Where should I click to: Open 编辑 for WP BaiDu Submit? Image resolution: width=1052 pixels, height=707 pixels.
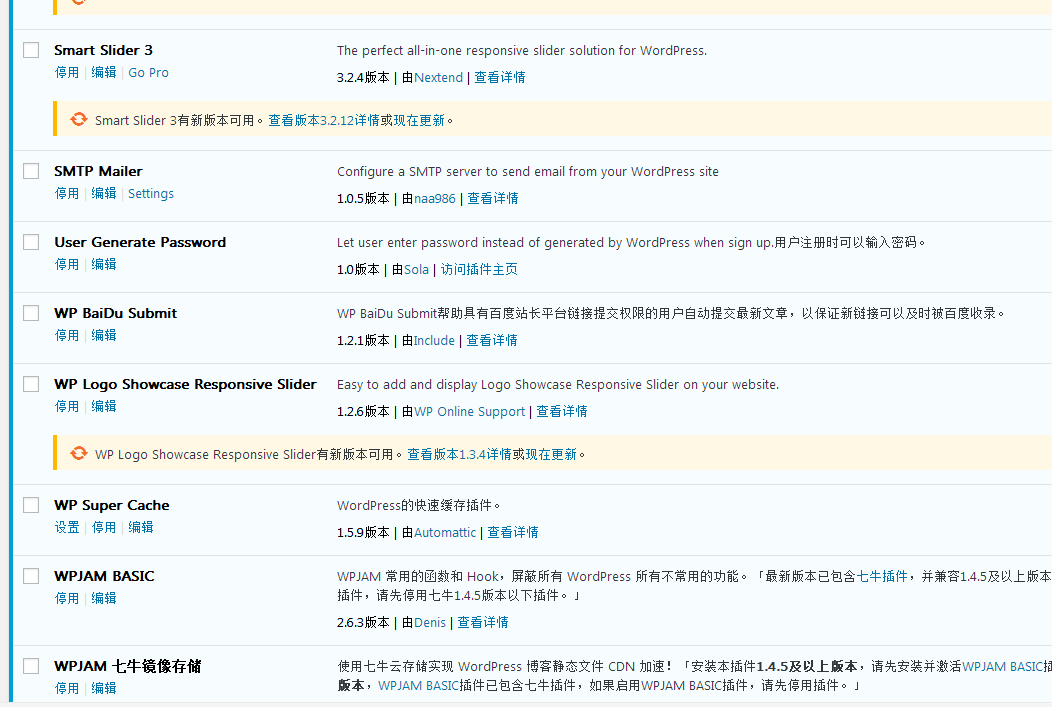pos(104,335)
